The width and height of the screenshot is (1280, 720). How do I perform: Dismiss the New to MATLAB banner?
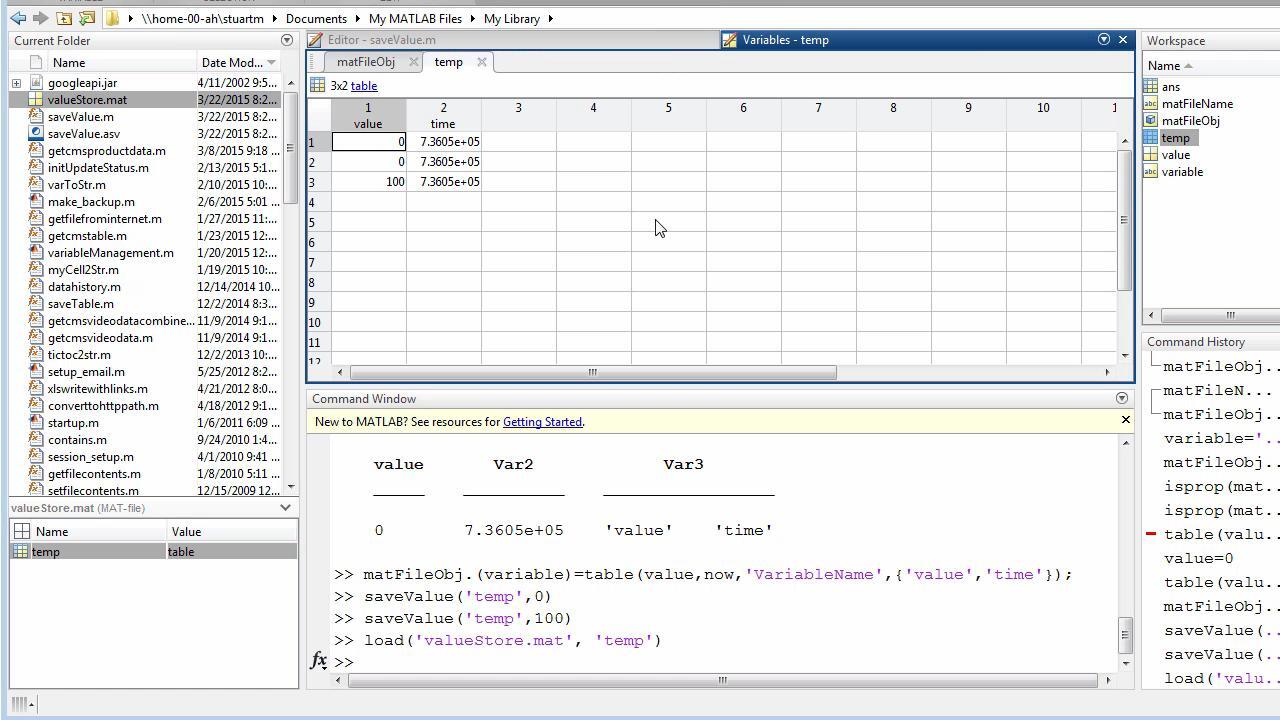click(x=1125, y=420)
